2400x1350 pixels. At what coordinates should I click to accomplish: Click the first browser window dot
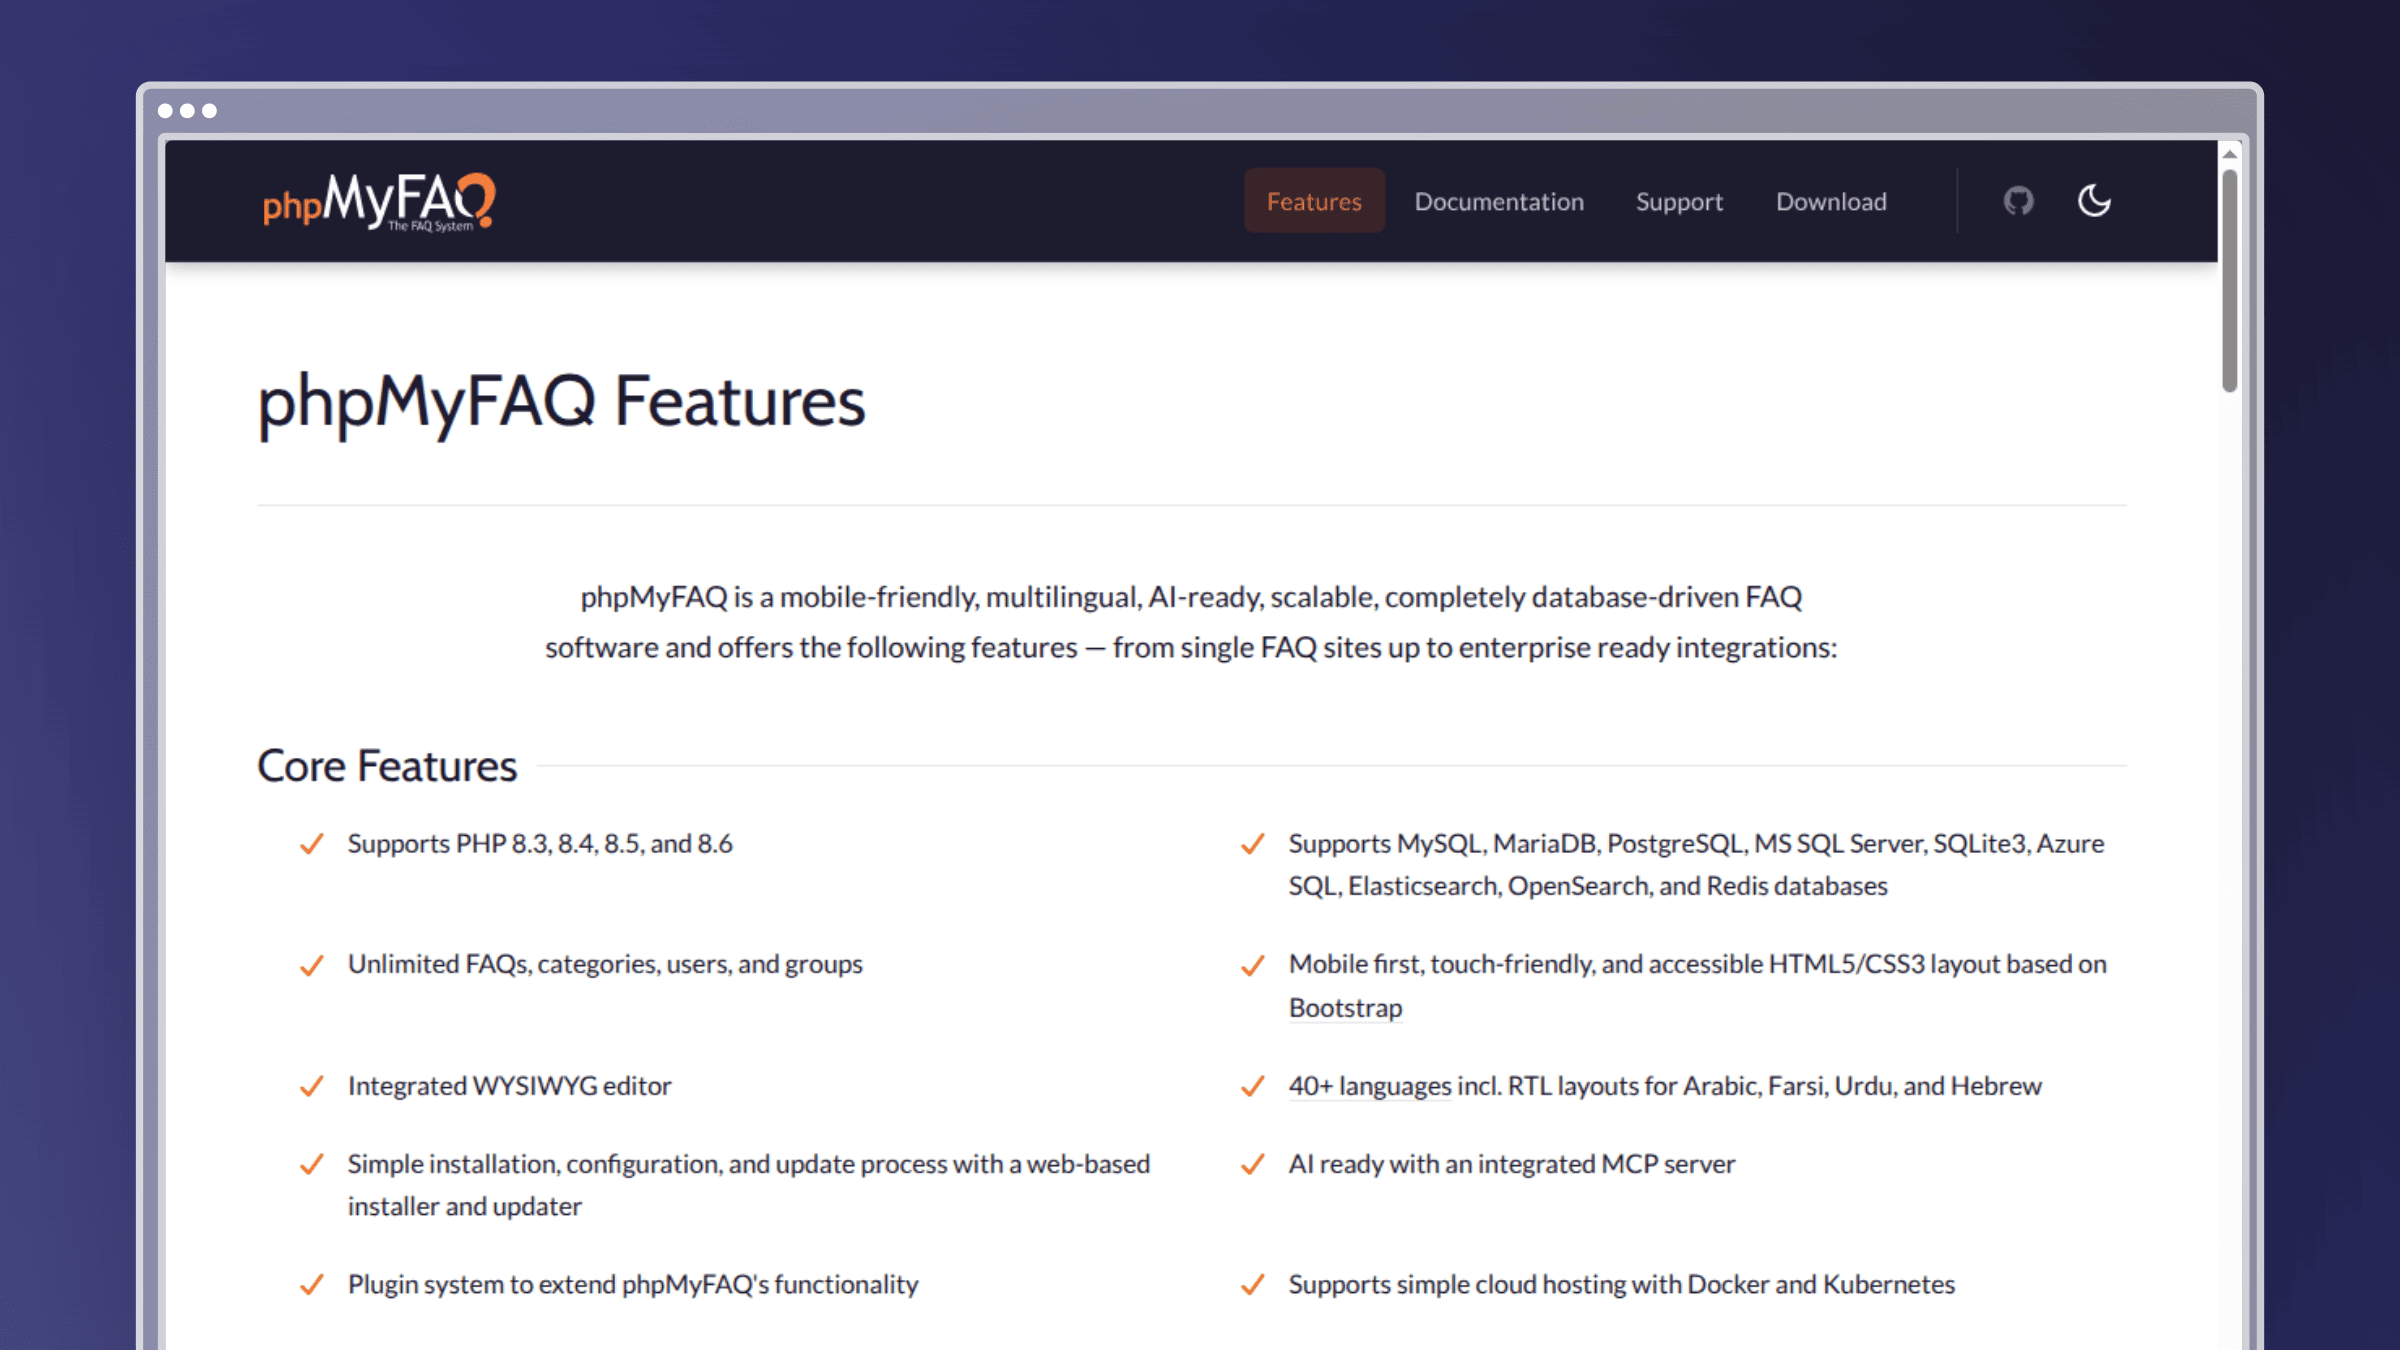coord(165,111)
